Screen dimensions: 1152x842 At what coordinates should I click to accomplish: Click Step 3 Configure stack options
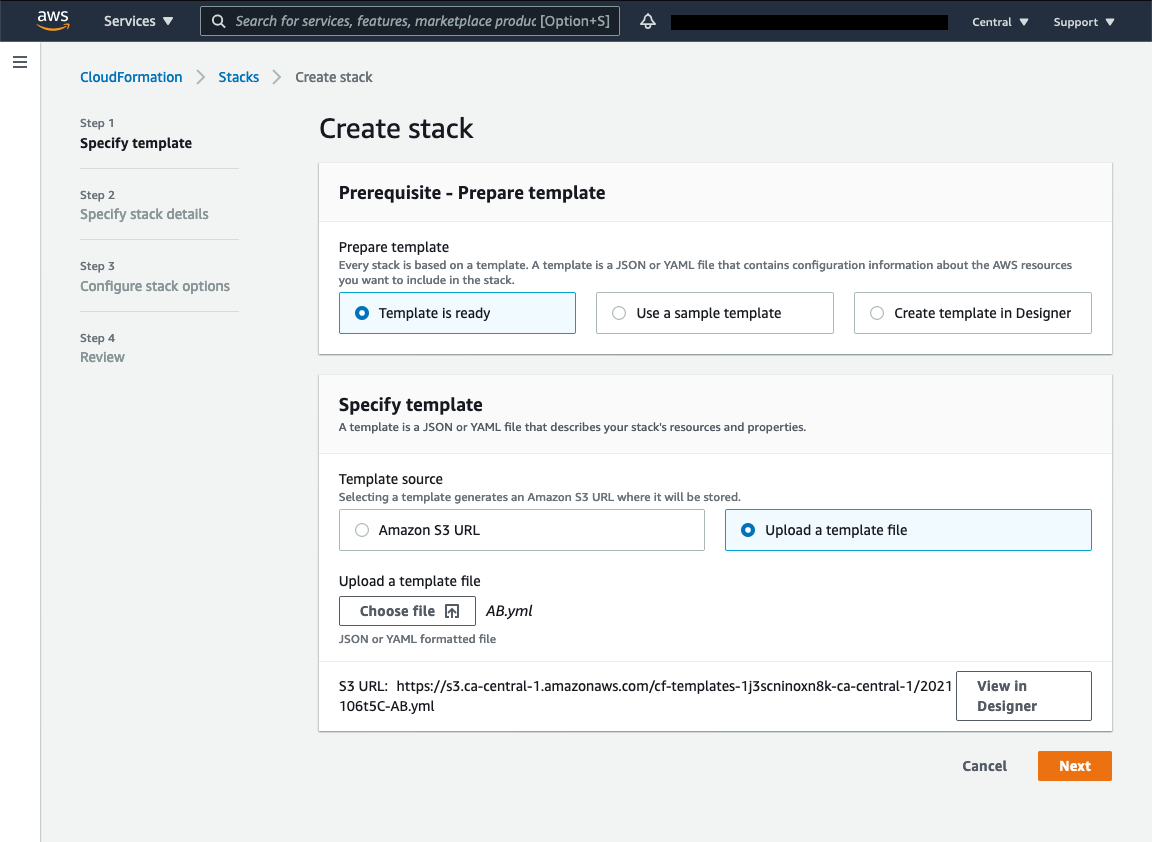[x=155, y=276]
